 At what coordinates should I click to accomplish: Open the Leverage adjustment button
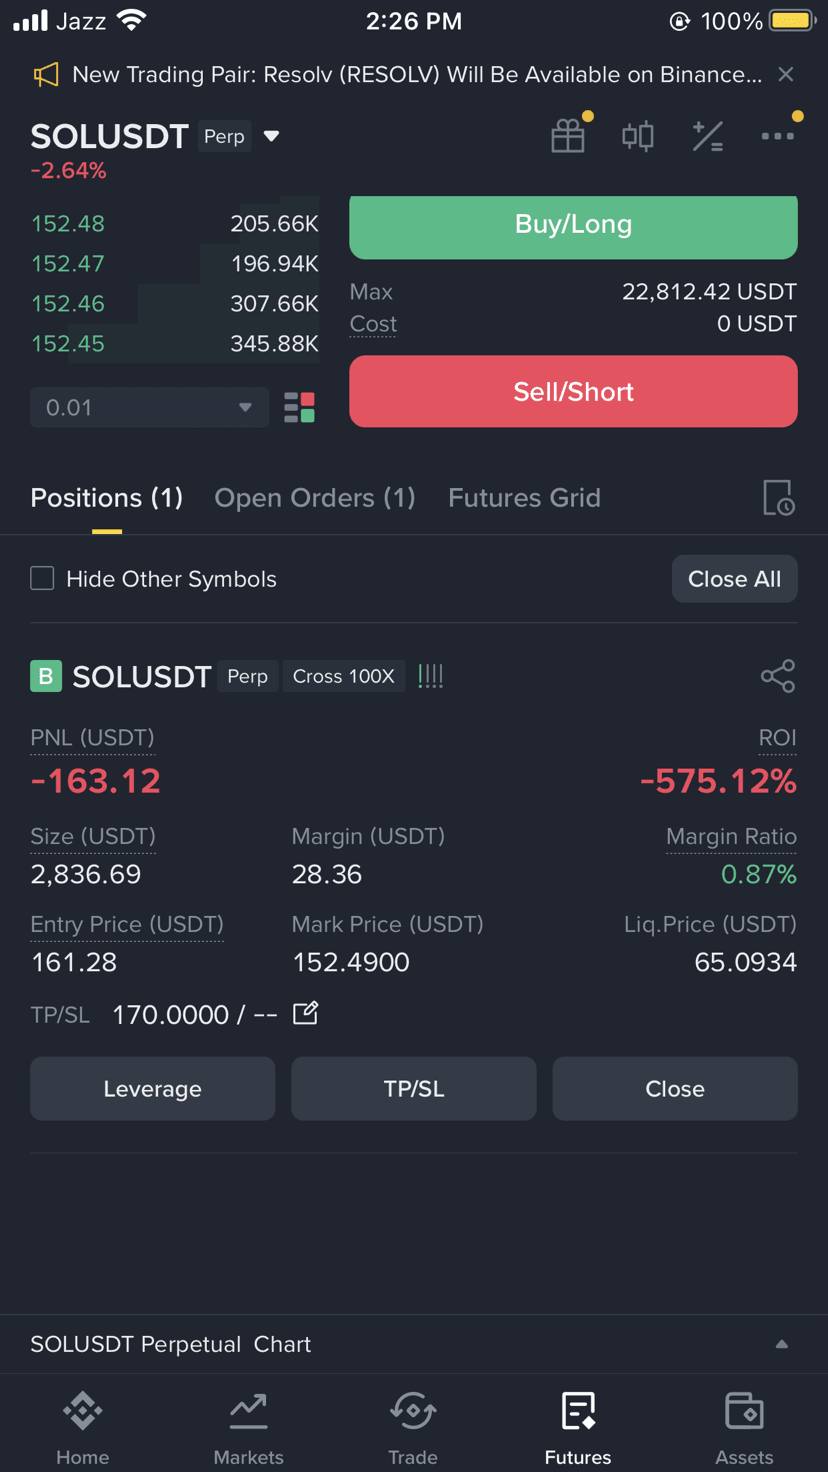pyautogui.click(x=153, y=1089)
